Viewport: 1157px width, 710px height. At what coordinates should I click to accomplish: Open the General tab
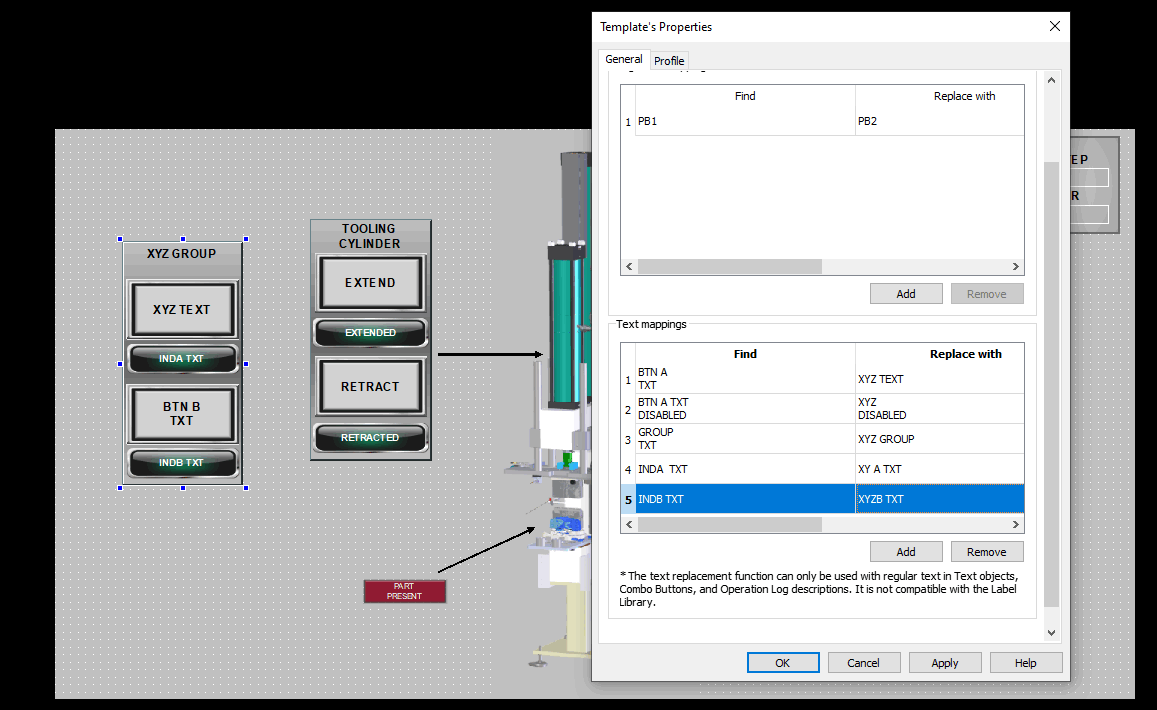(x=624, y=60)
